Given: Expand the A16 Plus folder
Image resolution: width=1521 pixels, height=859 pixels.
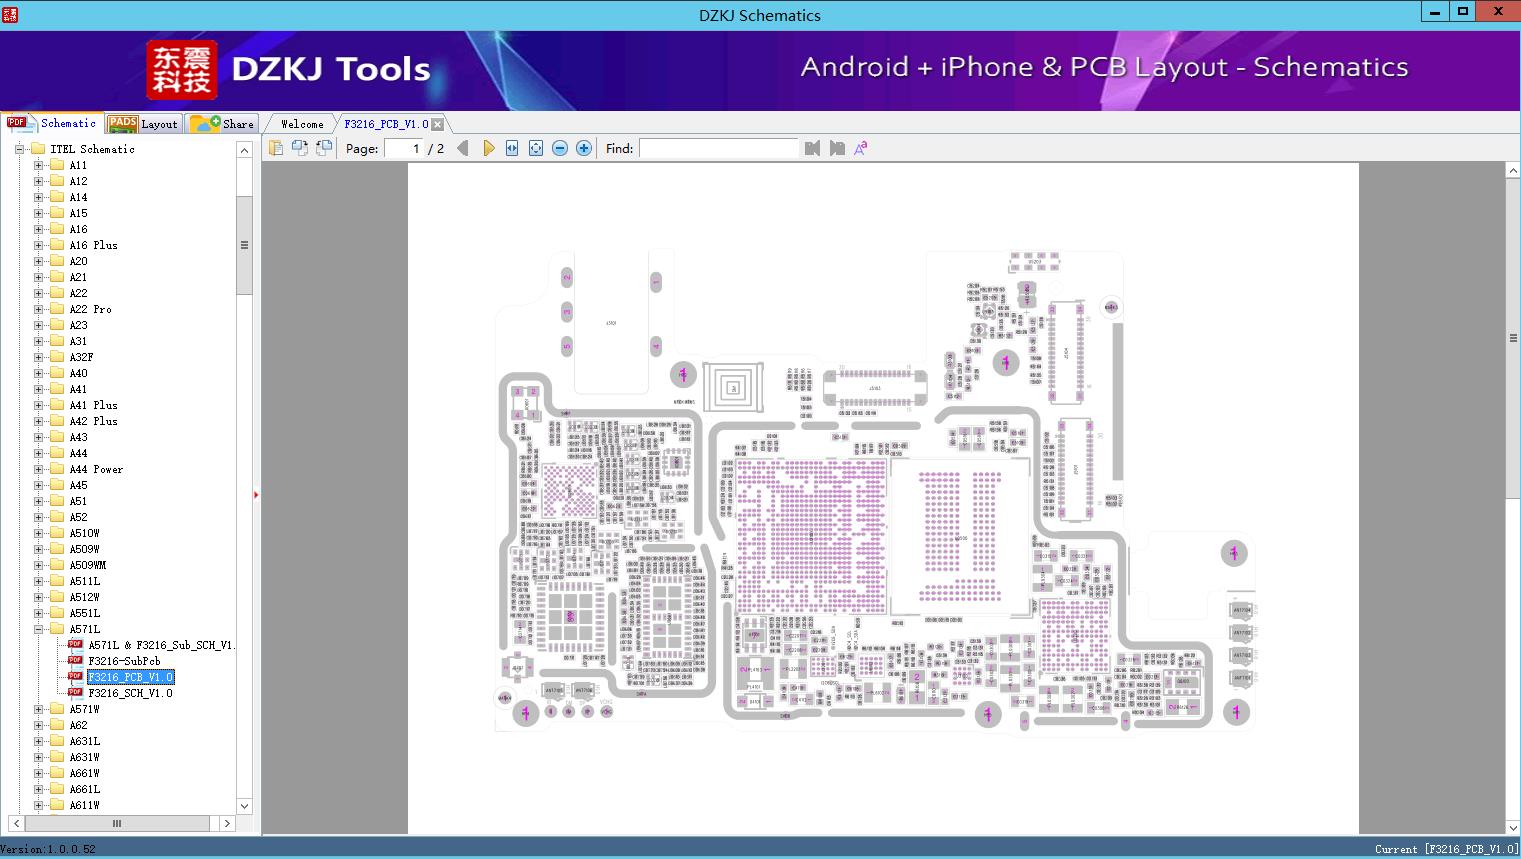Looking at the screenshot, I should click(38, 245).
